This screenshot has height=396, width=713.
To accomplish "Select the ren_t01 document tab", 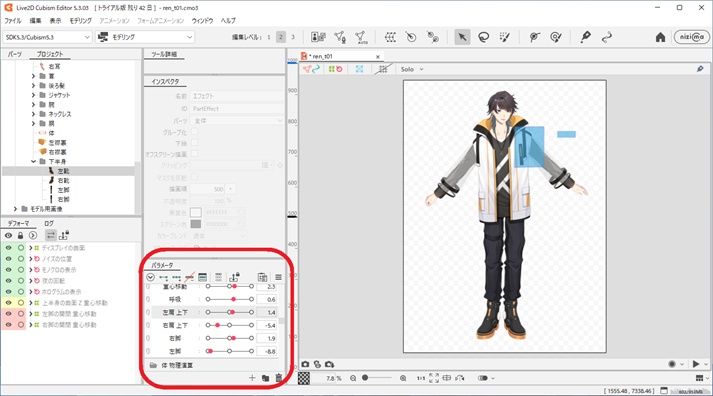I will coord(341,56).
